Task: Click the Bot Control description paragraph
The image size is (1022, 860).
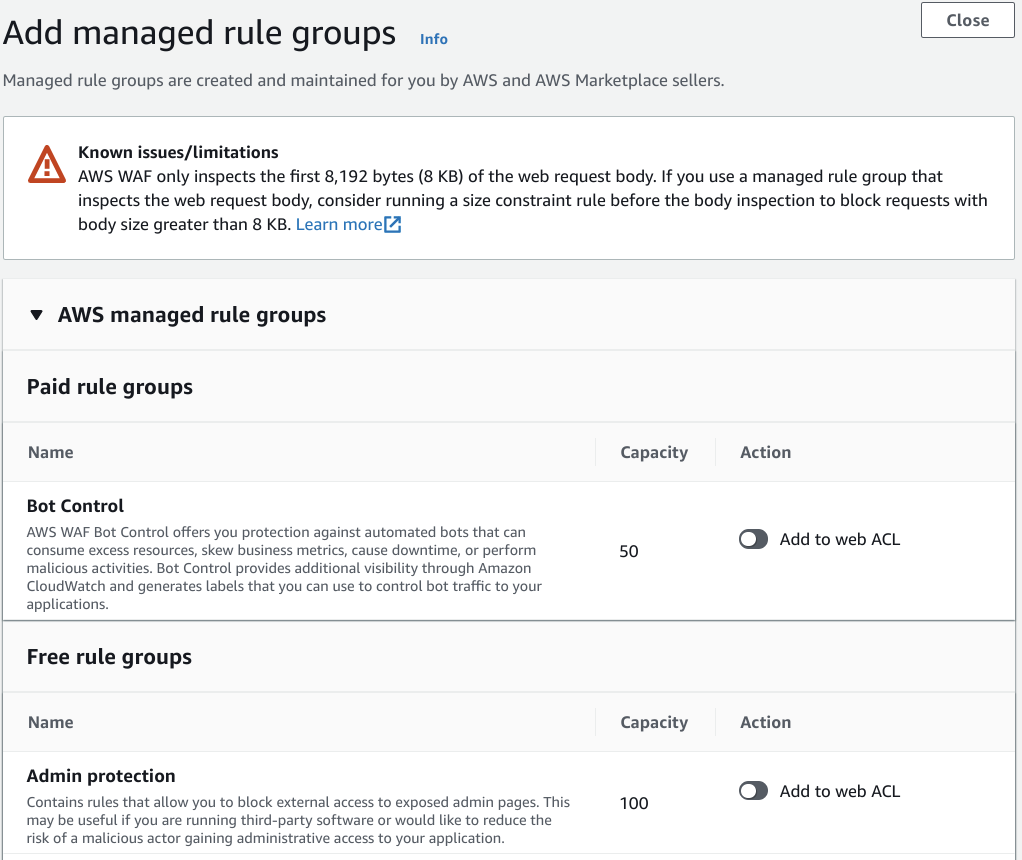Action: click(284, 568)
